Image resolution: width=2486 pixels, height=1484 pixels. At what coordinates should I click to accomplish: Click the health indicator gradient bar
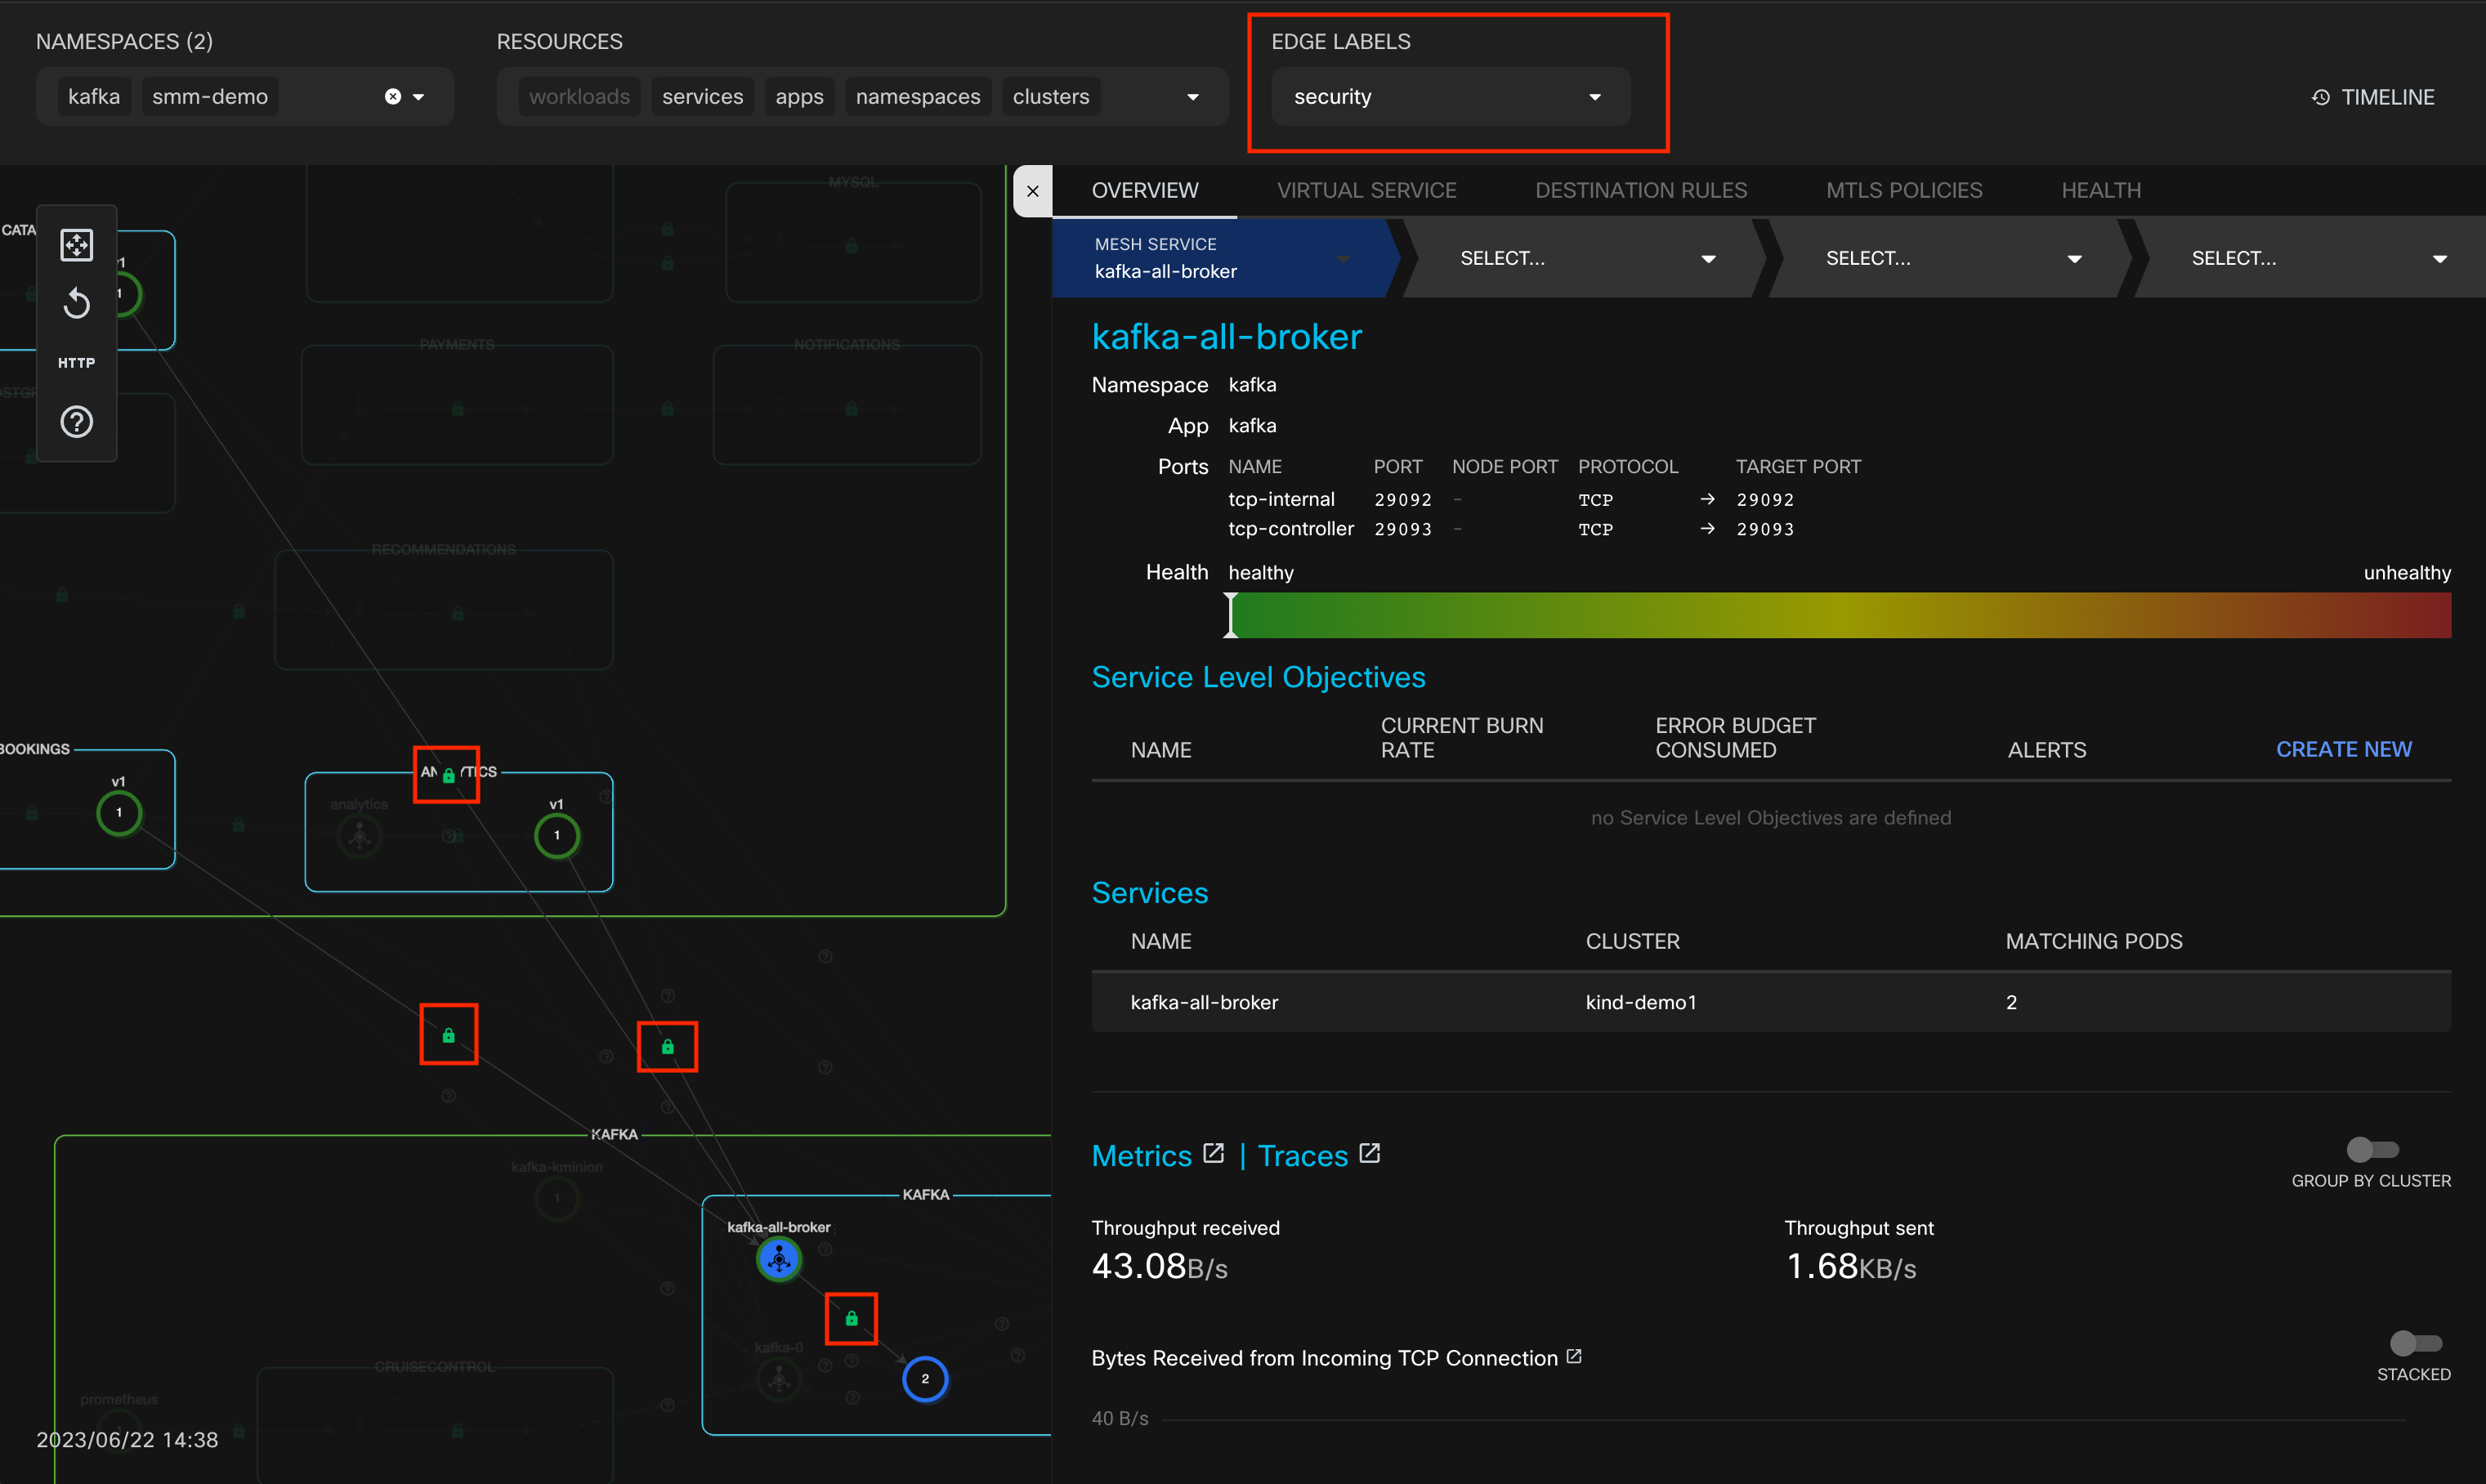(1840, 615)
